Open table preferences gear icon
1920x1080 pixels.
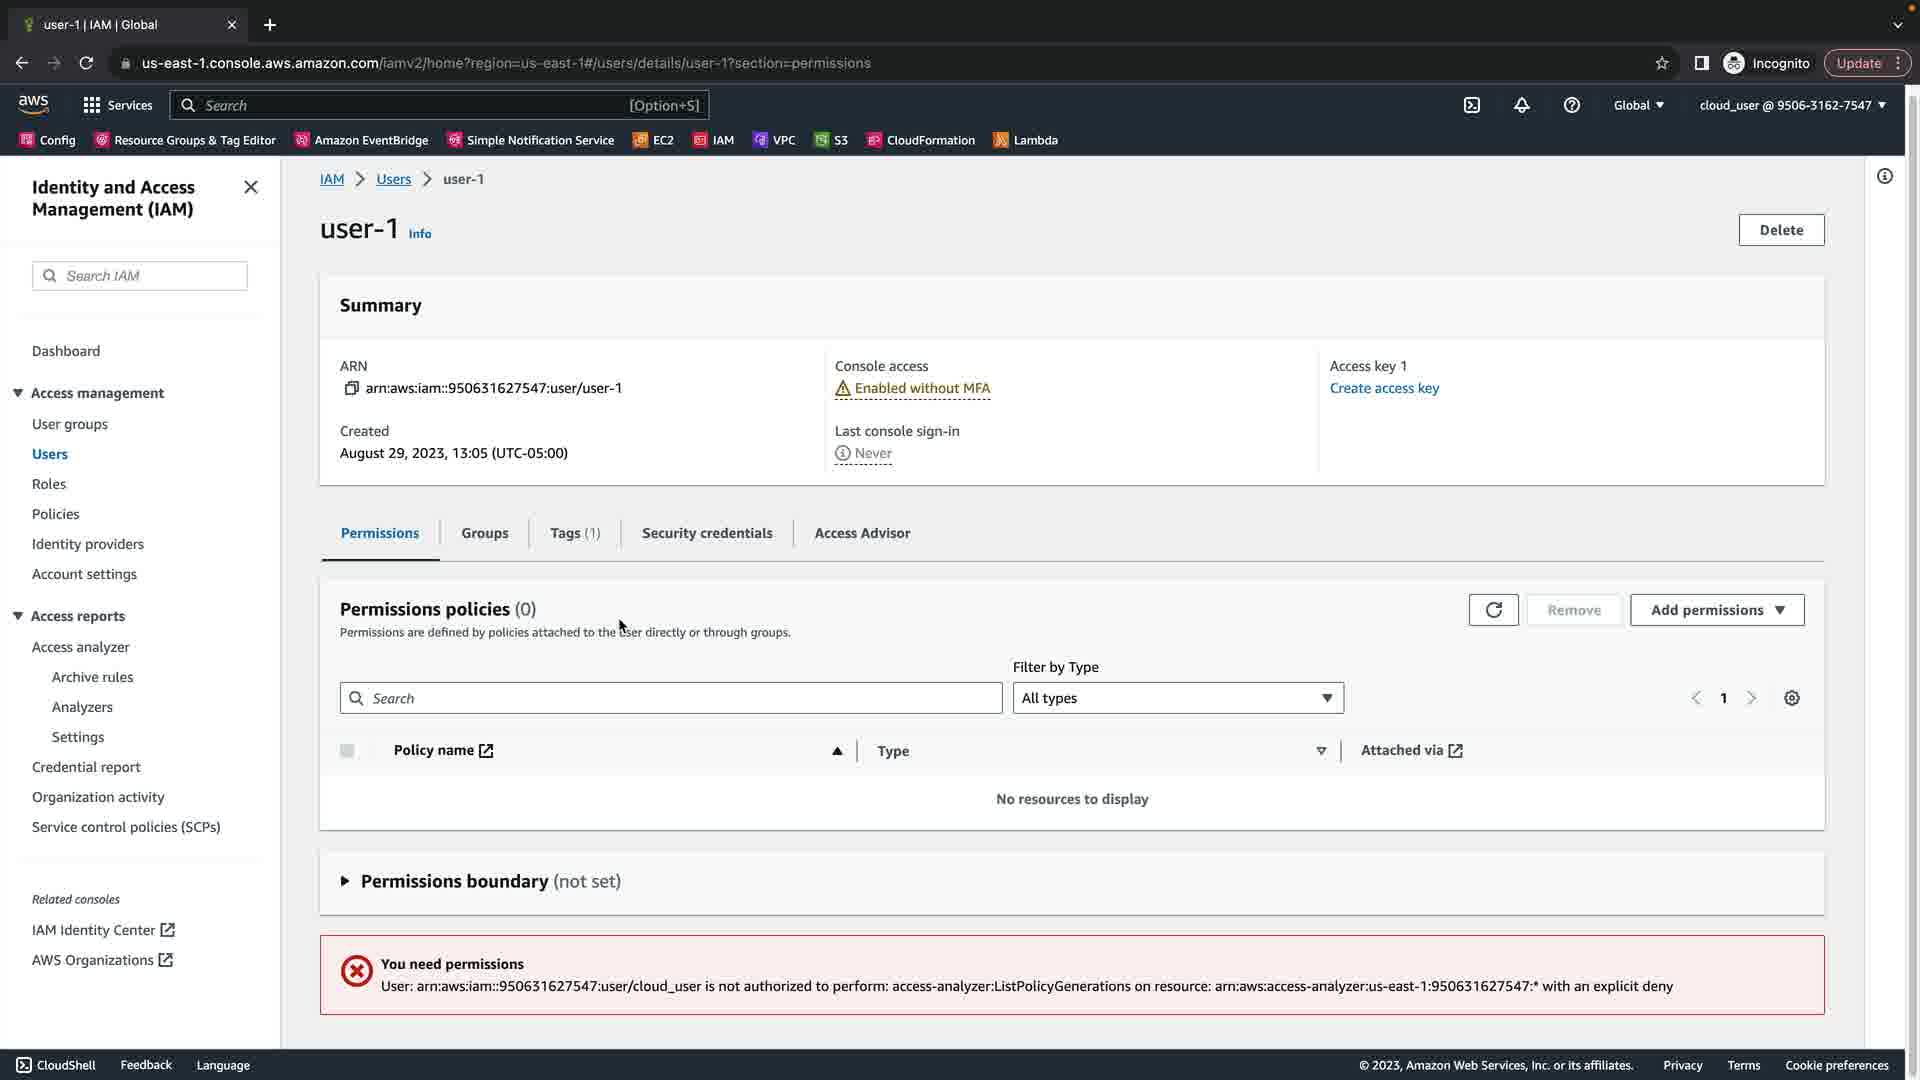pos(1791,698)
